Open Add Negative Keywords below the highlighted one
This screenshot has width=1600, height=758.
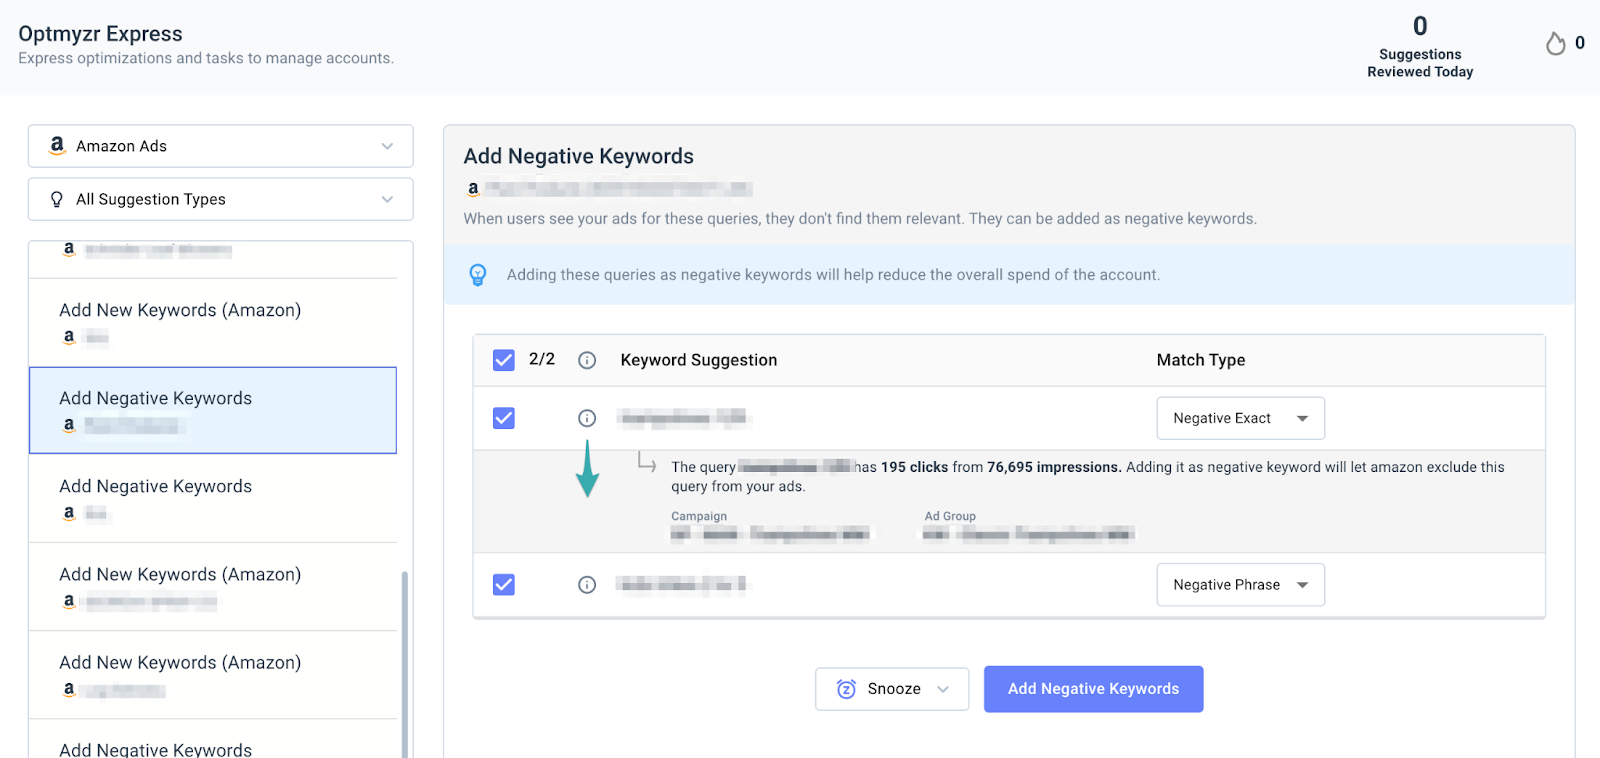(x=213, y=498)
